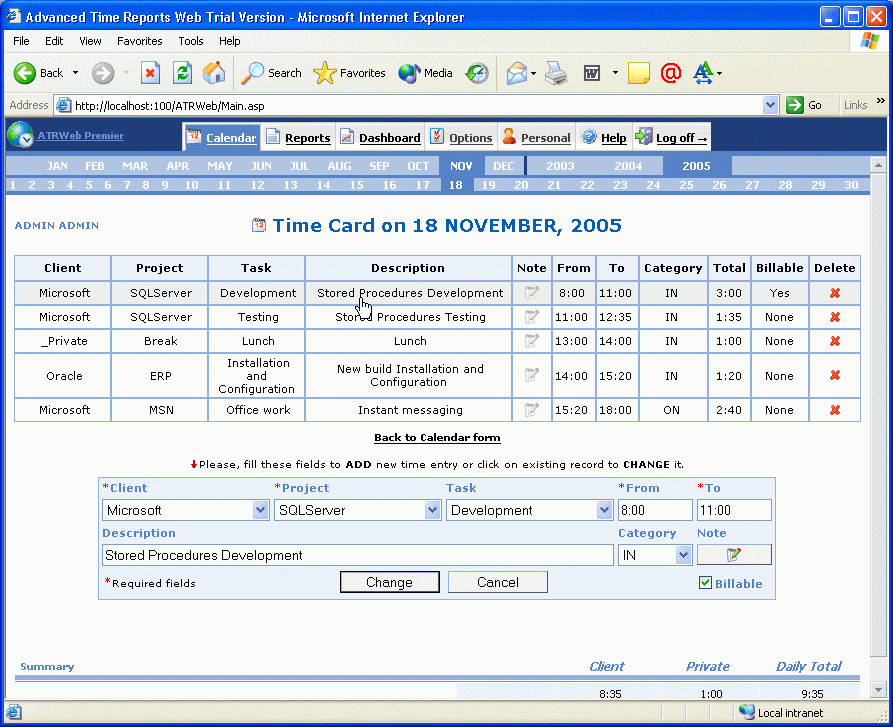Open the address bar URL dropdown
Viewport: 893px width, 727px height.
pos(770,105)
